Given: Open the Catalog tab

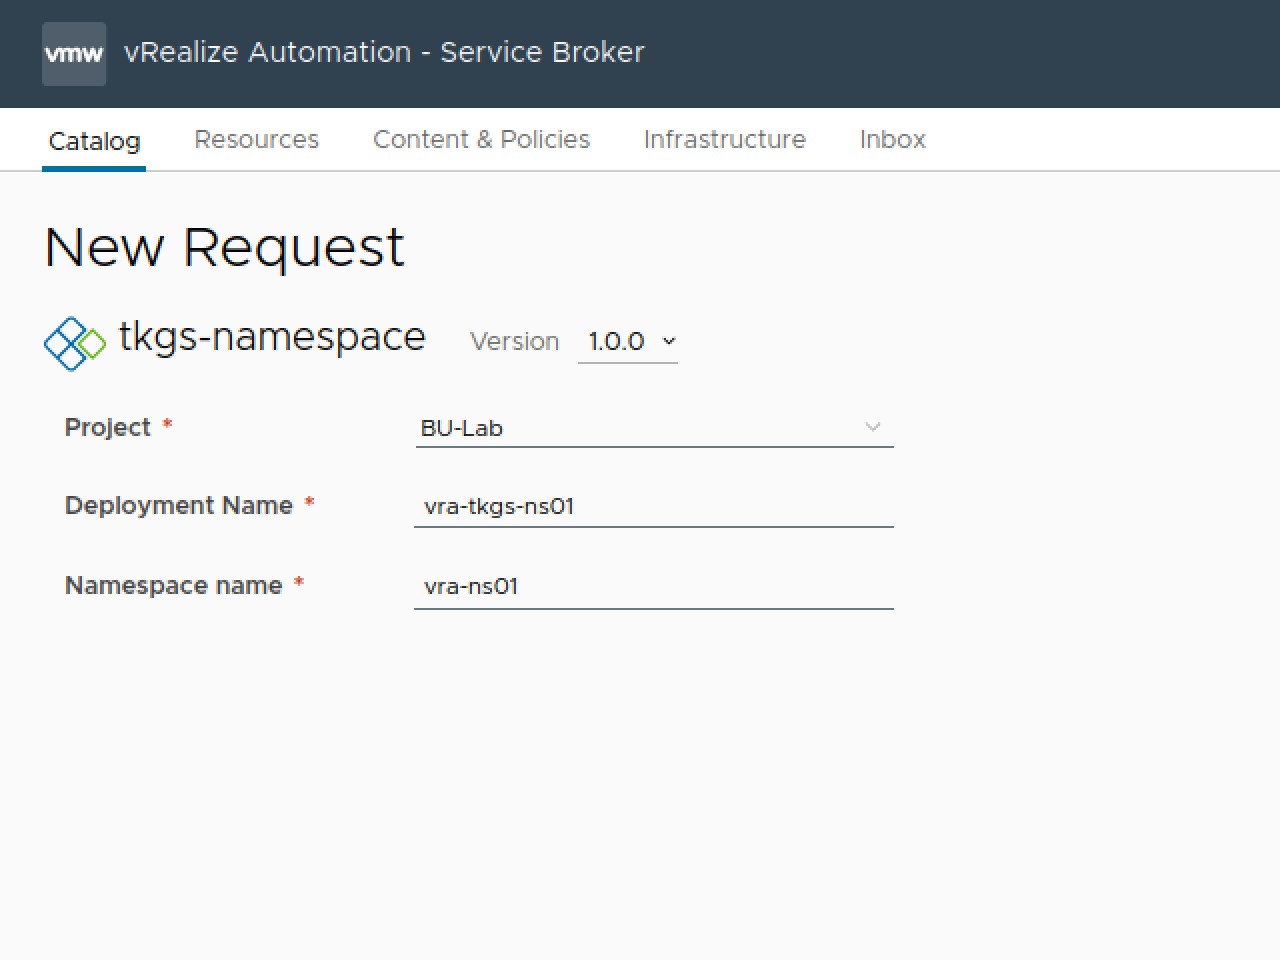Looking at the screenshot, I should point(94,141).
